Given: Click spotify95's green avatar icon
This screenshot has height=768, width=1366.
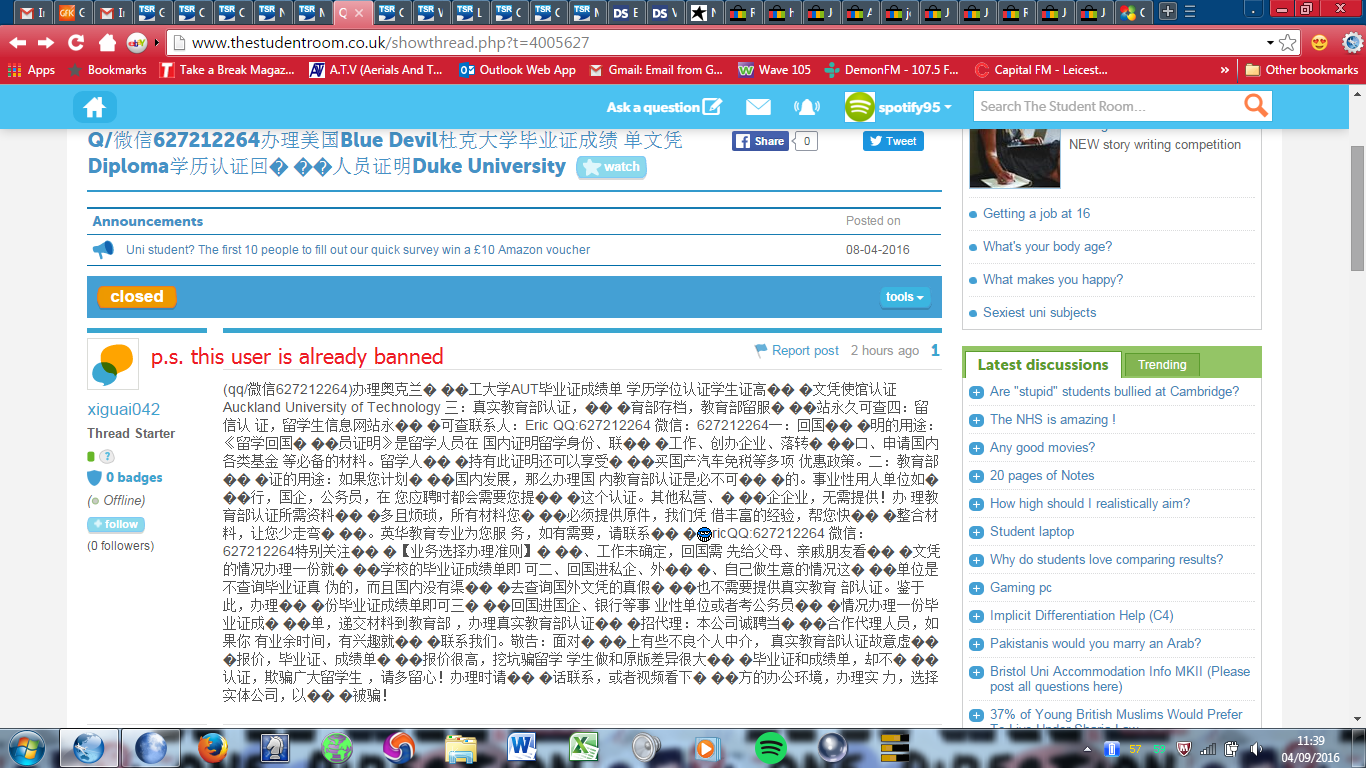Looking at the screenshot, I should (x=859, y=106).
